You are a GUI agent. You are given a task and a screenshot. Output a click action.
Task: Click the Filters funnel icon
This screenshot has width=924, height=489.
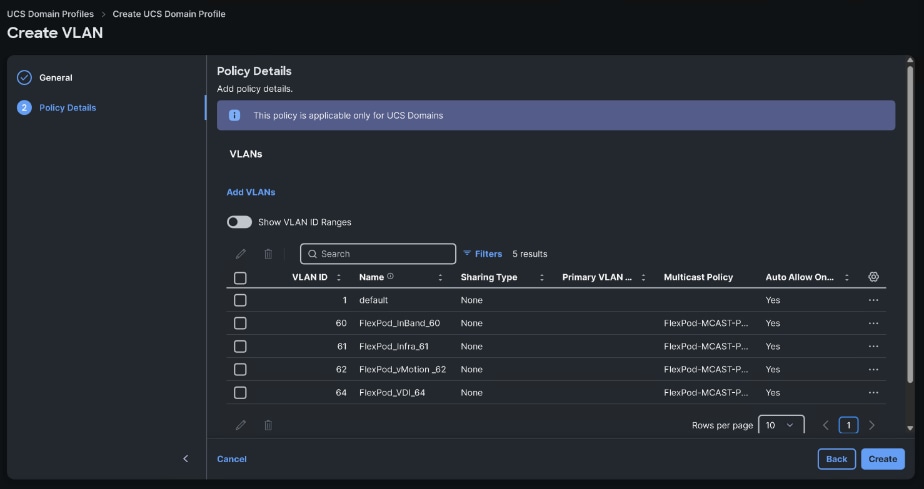click(467, 253)
